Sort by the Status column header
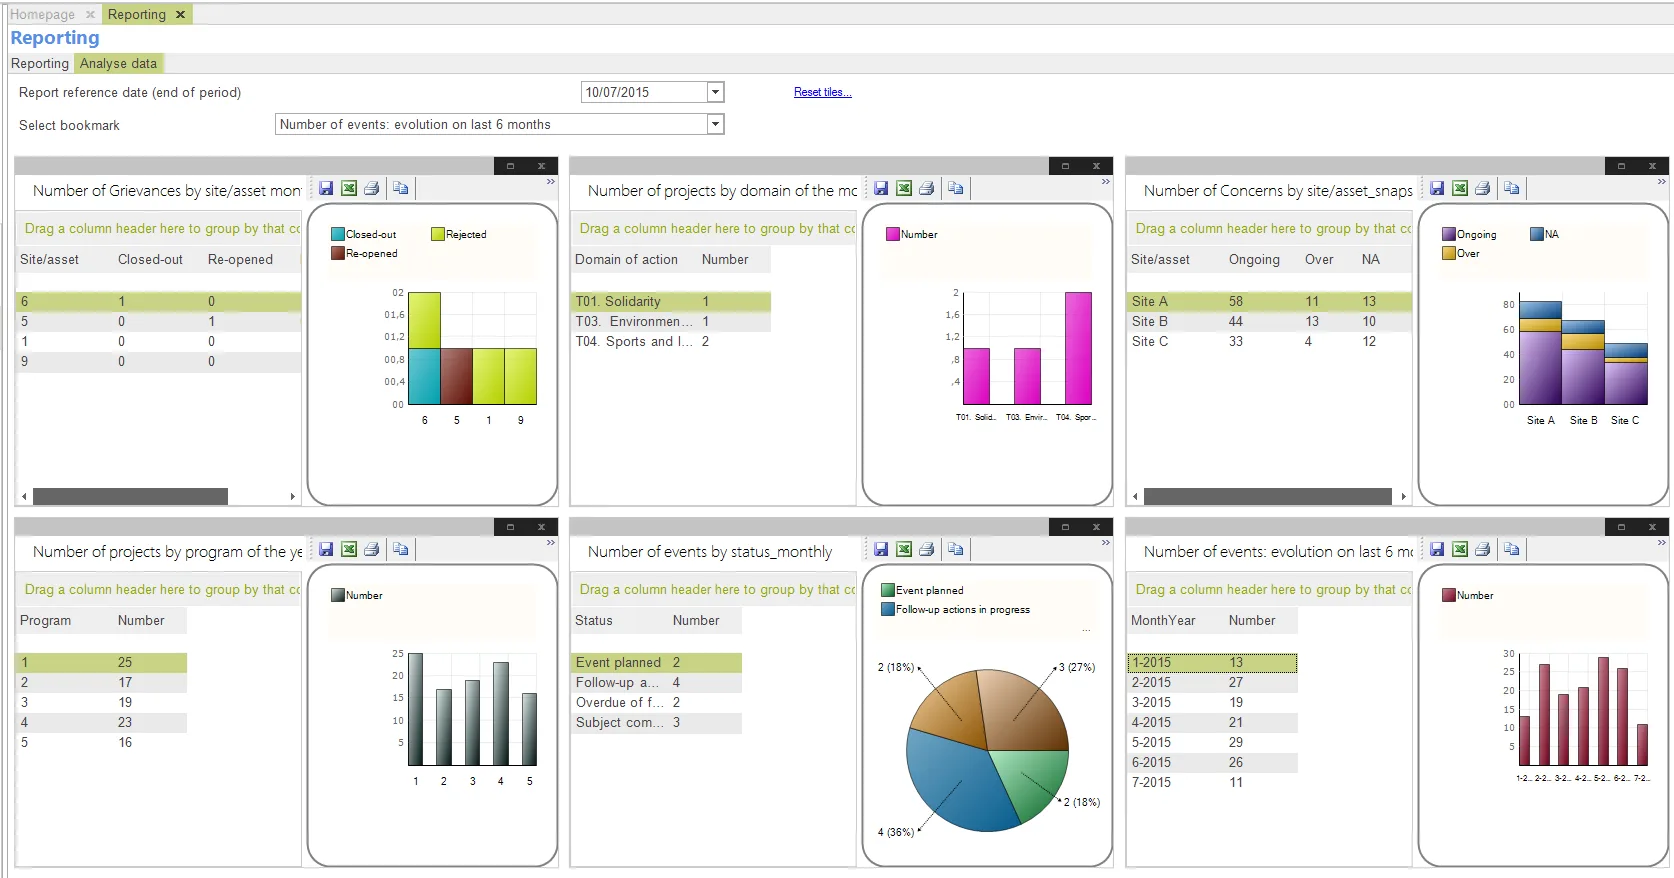 pos(594,620)
